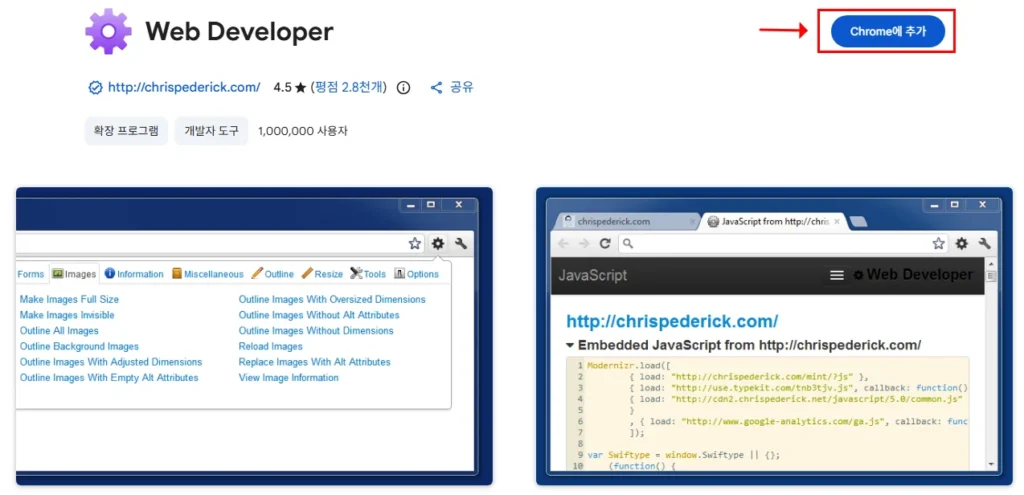Switch to the Information tab

click(x=134, y=274)
